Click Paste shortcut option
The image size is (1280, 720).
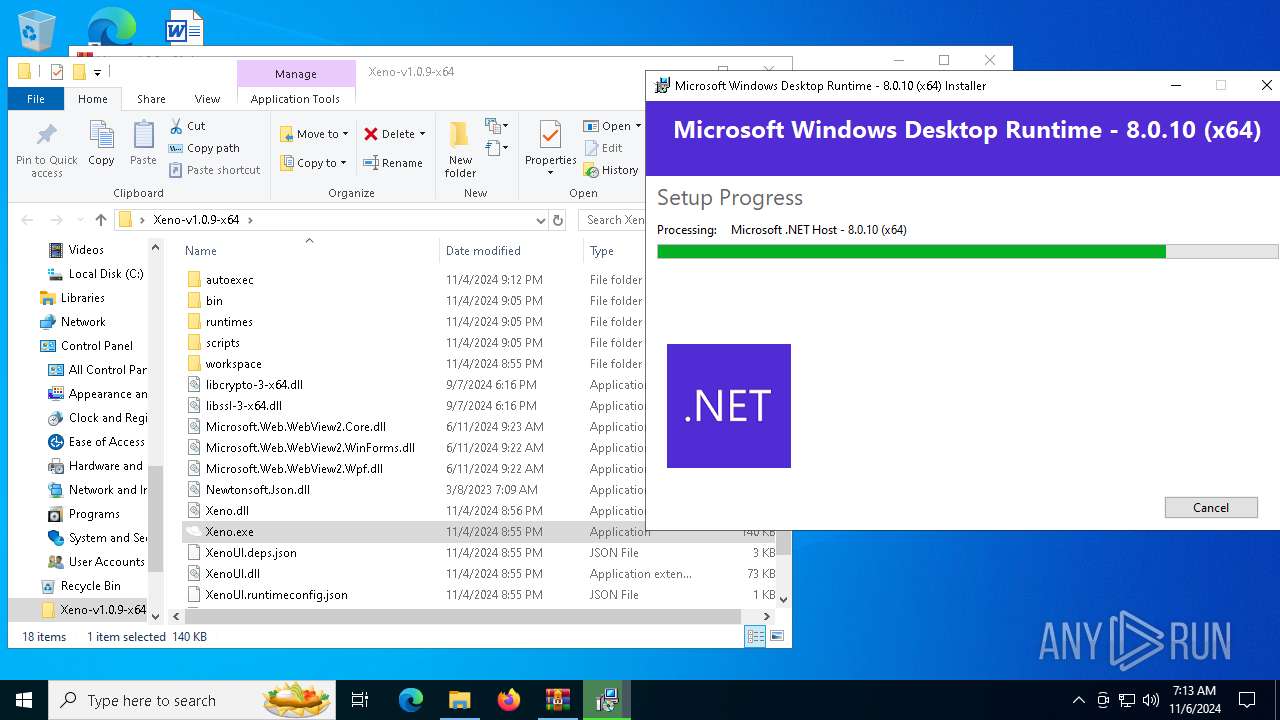point(214,170)
